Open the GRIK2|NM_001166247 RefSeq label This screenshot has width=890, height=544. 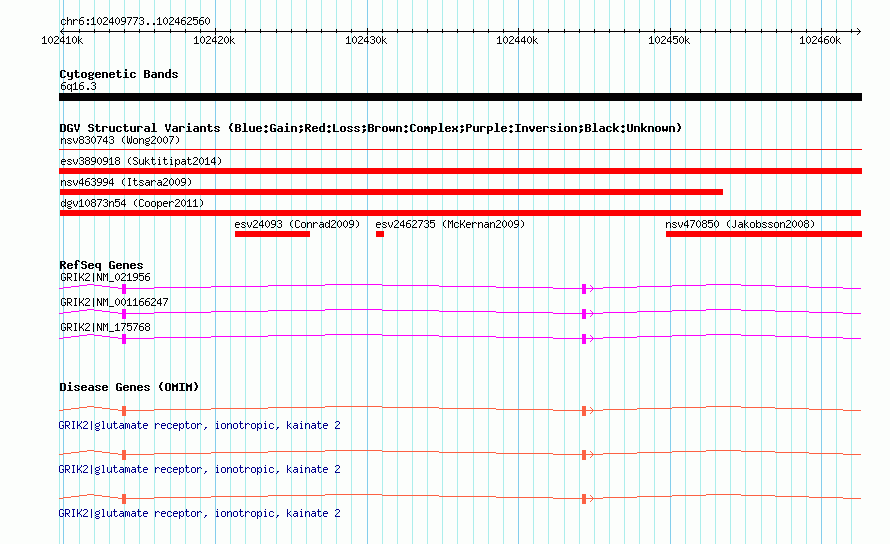114,302
